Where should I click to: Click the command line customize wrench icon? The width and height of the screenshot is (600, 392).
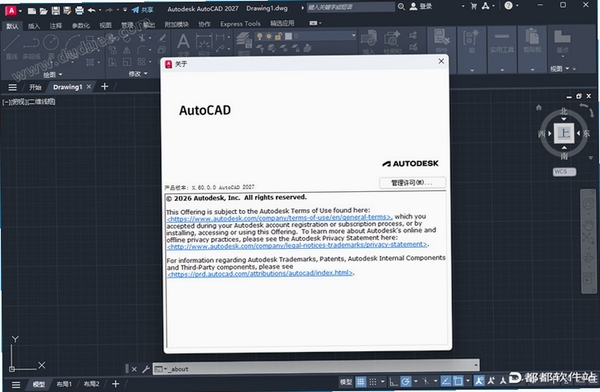(145, 369)
